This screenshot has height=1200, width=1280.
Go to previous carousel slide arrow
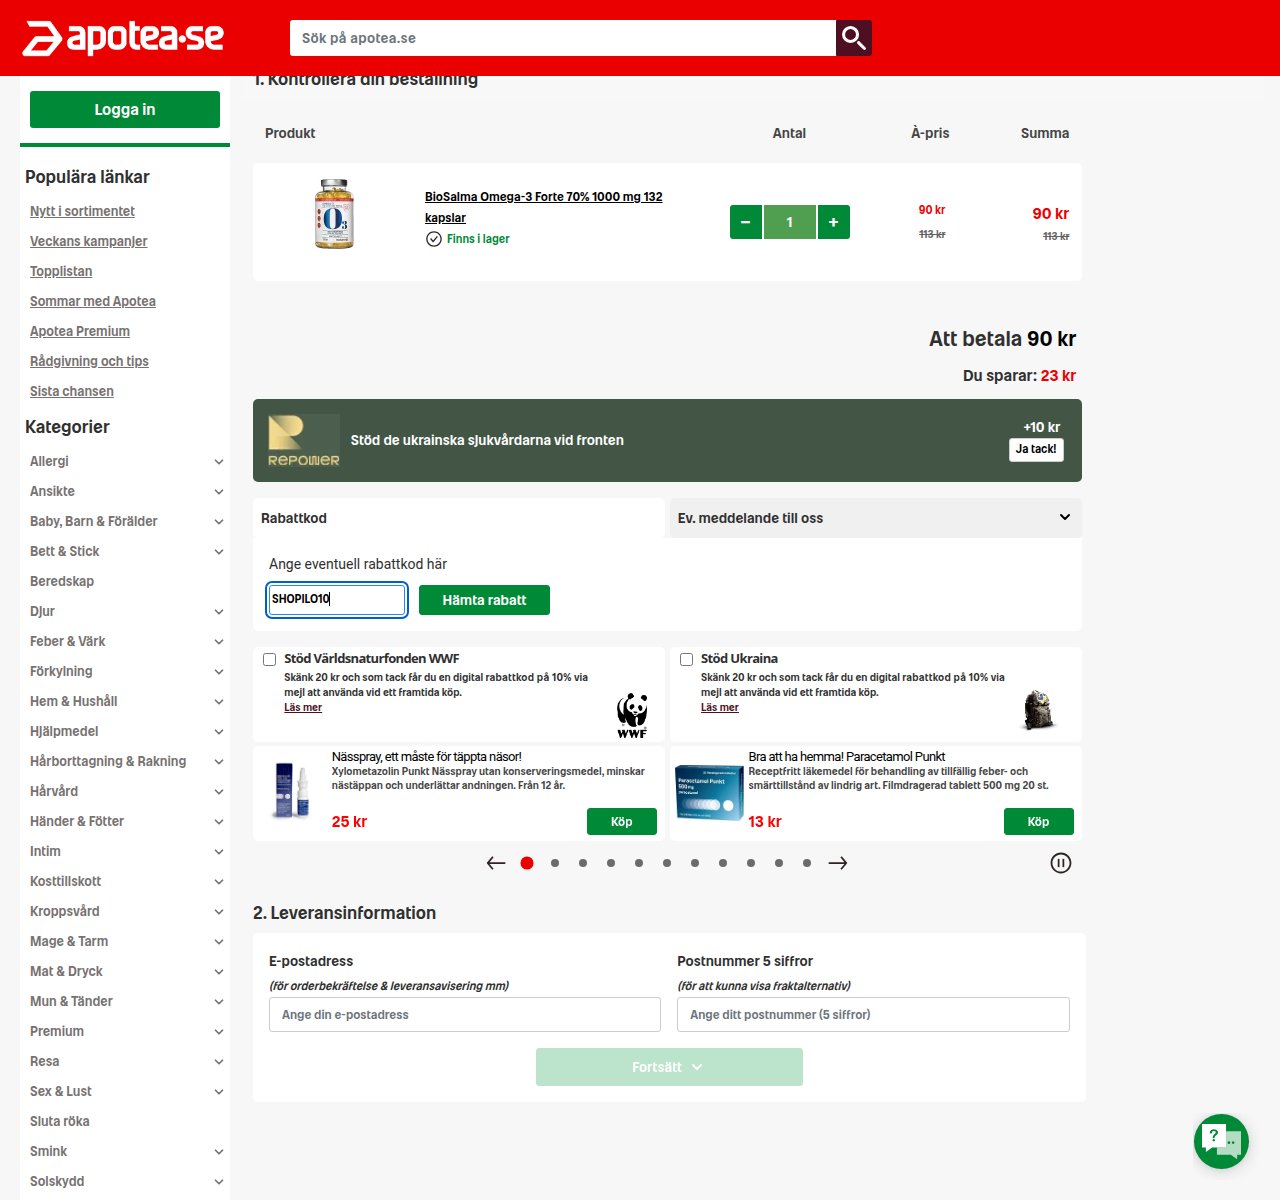click(x=496, y=863)
